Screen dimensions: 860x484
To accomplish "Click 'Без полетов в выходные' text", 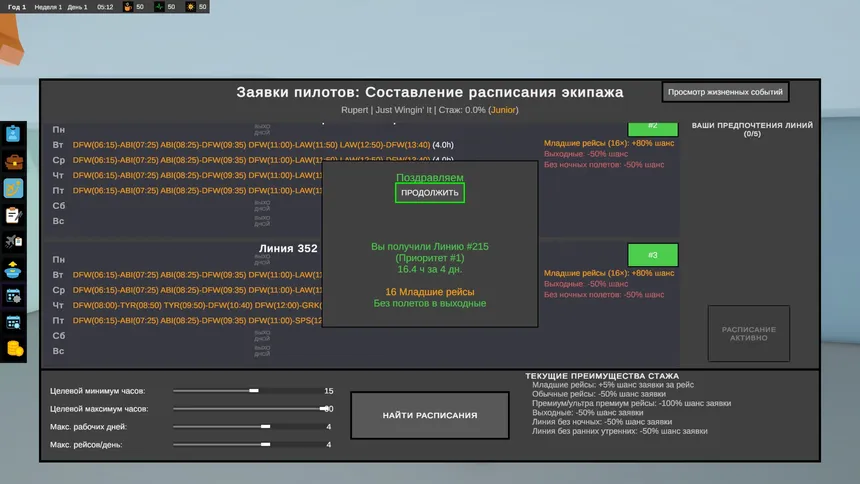I will point(429,303).
